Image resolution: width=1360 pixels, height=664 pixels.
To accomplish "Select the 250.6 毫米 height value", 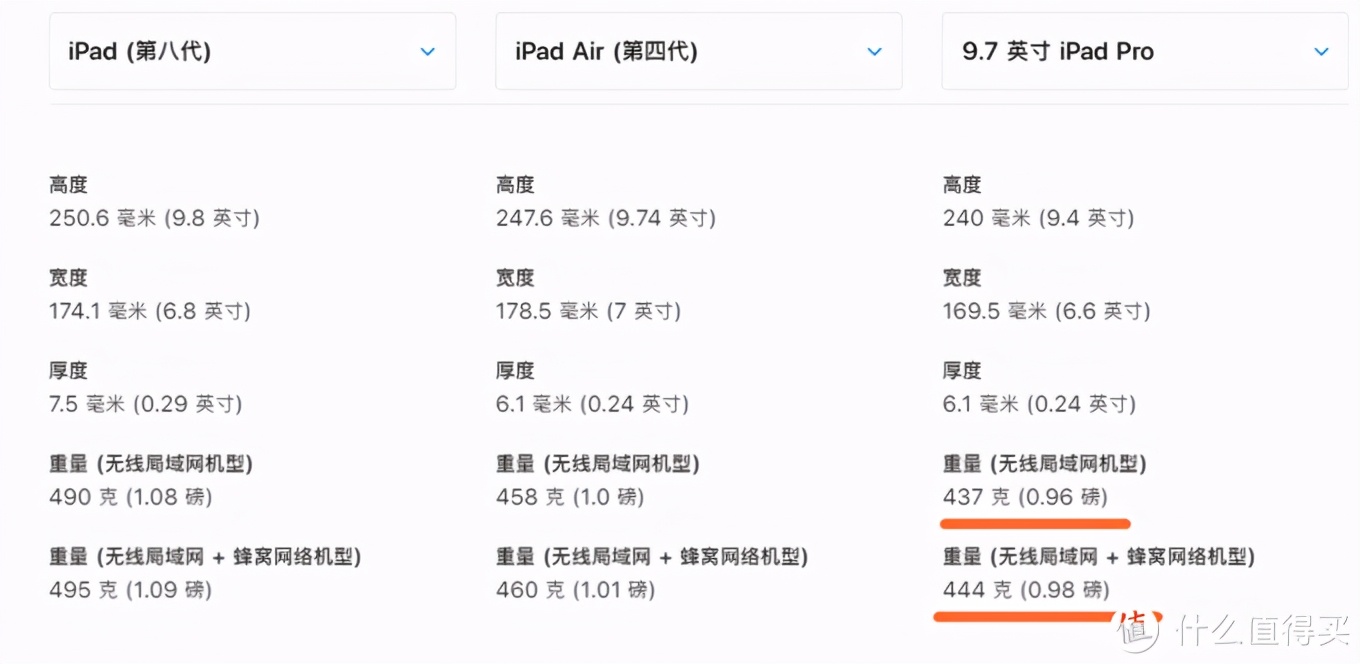I will 155,217.
